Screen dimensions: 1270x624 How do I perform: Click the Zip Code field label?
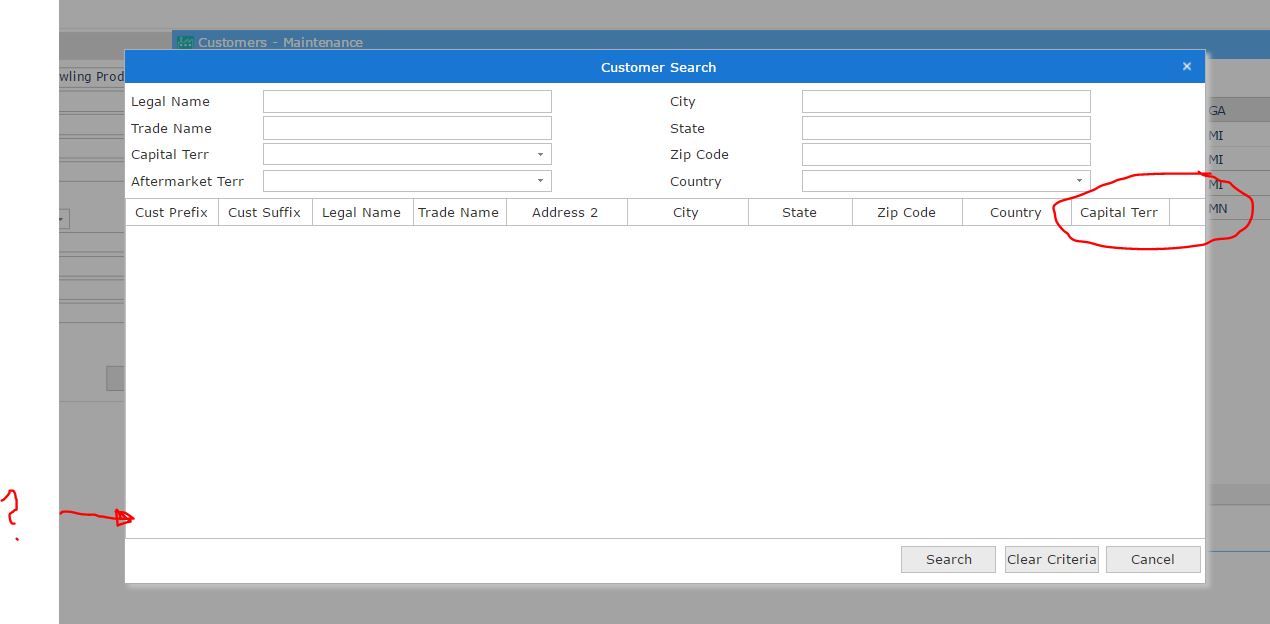(699, 155)
